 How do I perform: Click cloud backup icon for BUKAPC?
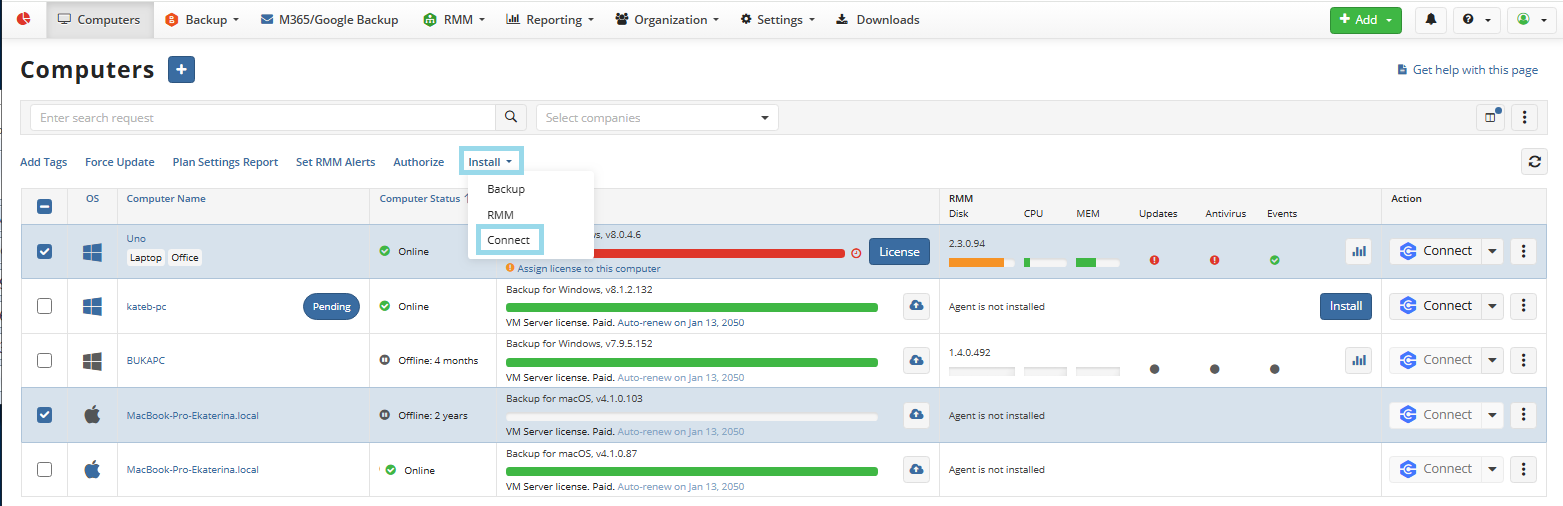point(916,360)
